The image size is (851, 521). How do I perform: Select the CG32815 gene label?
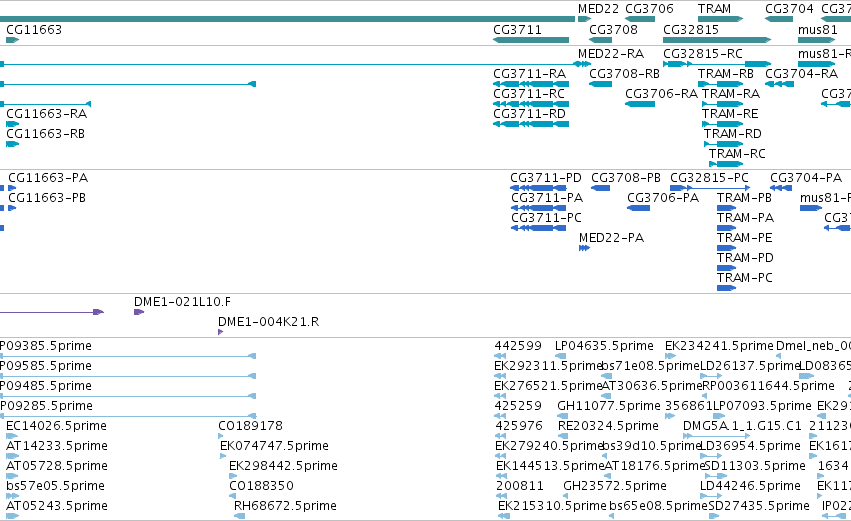[691, 30]
